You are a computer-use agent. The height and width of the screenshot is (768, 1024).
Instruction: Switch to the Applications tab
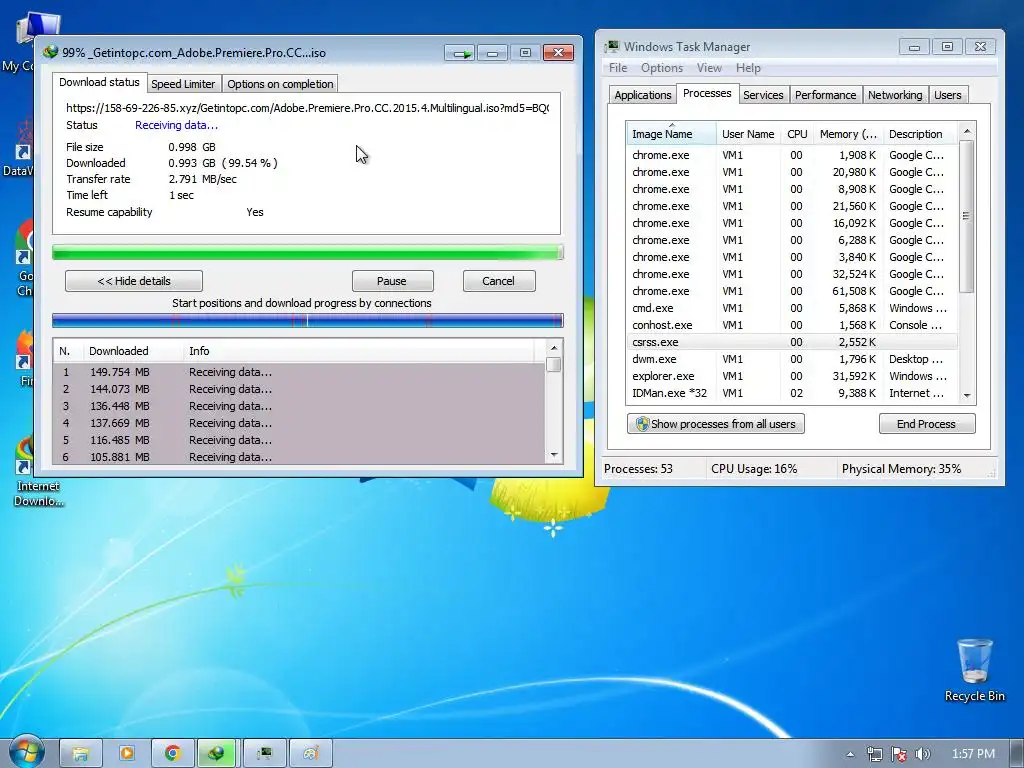click(643, 95)
